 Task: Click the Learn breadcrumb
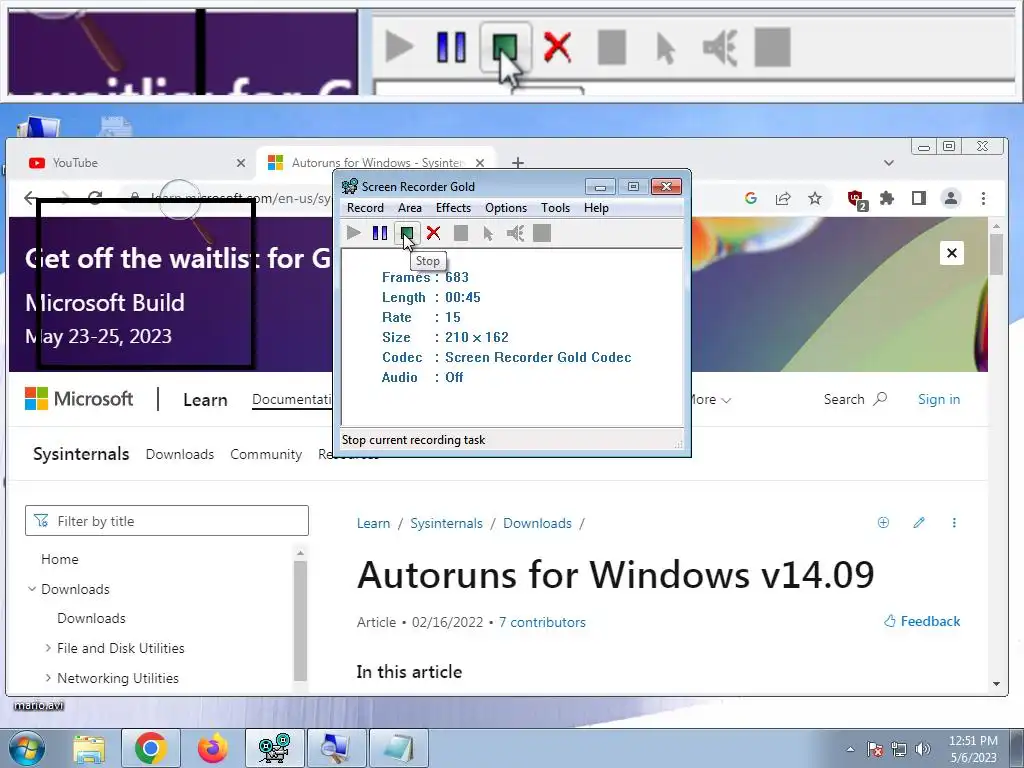373,523
